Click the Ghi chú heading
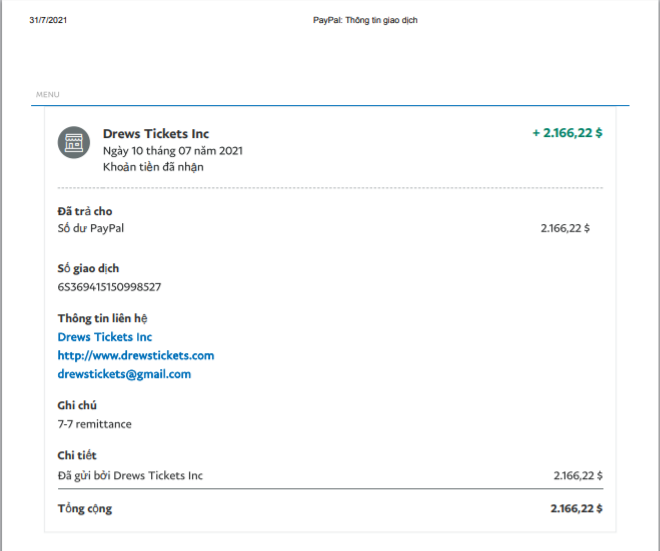The width and height of the screenshot is (660, 551). (x=77, y=406)
